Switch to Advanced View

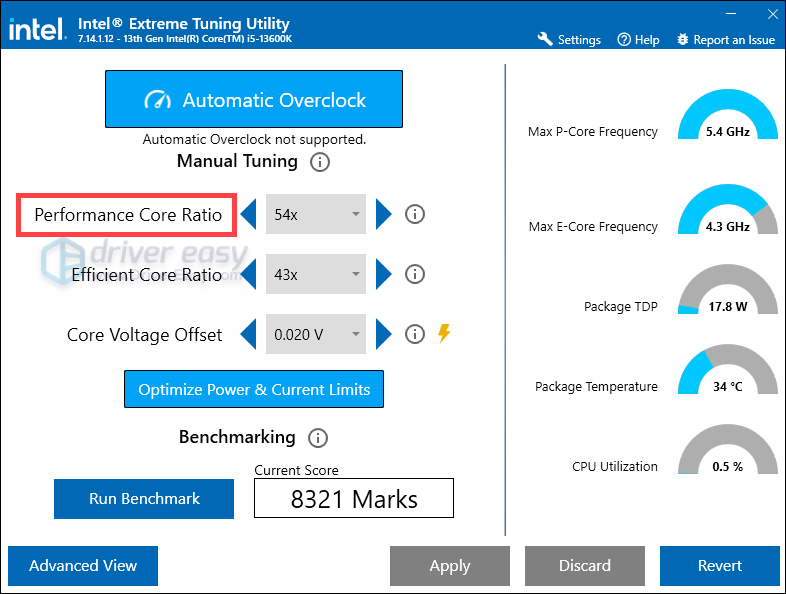[83, 566]
